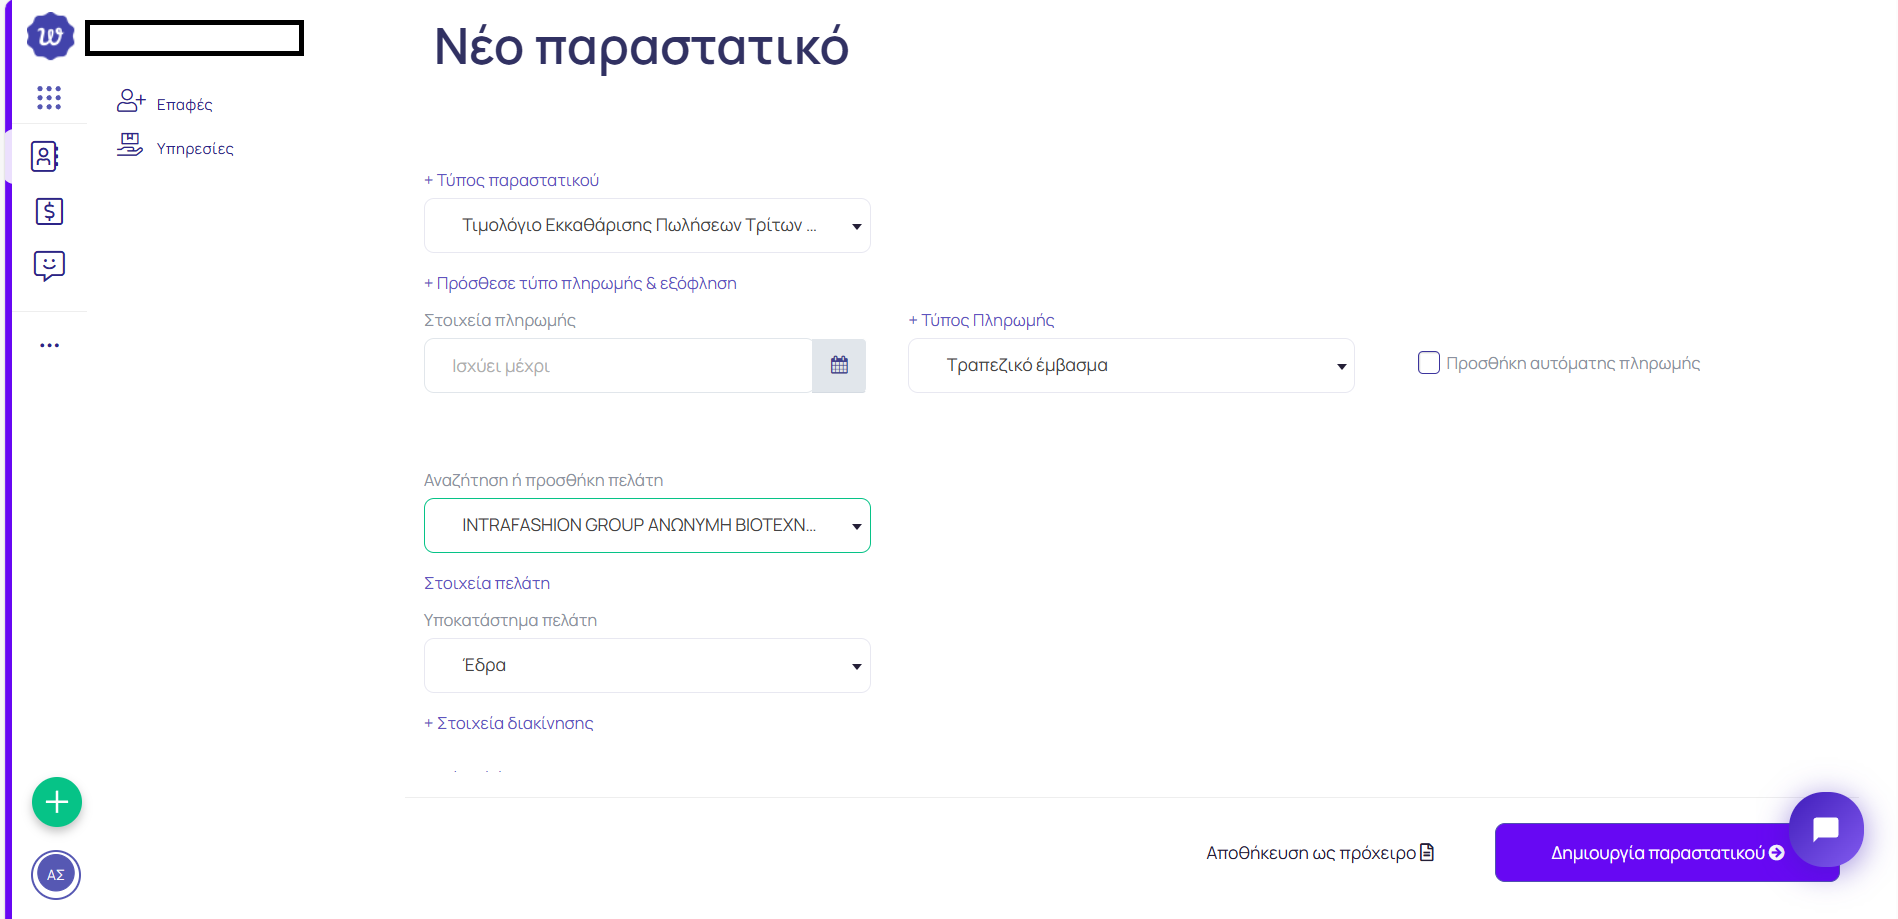
Task: Click the Αναζήτηση ή προσθήκη πελάτη label
Action: pos(543,480)
